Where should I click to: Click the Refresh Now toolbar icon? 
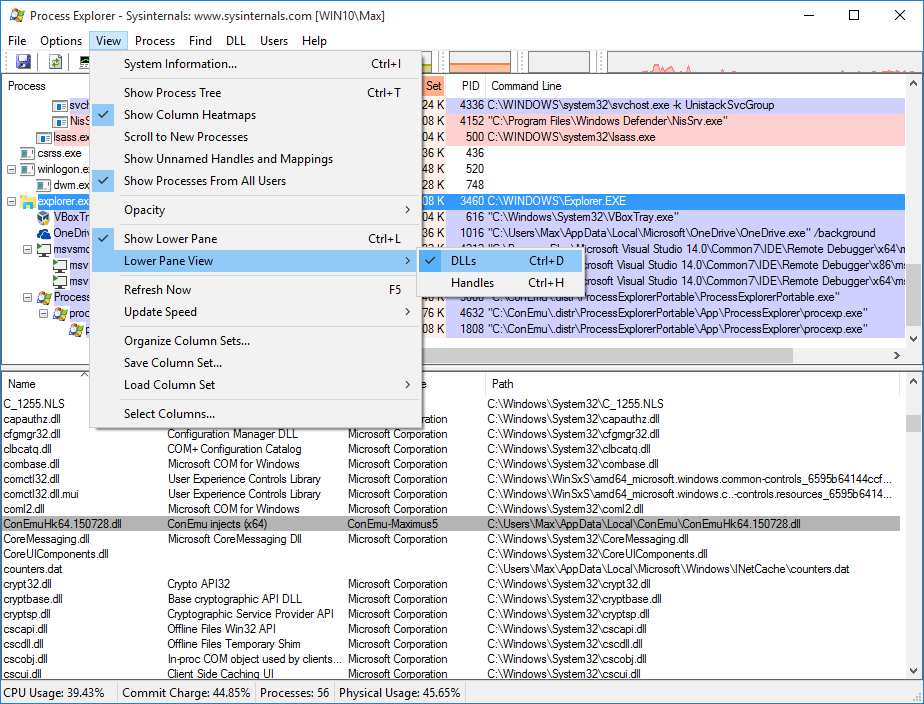pos(56,62)
